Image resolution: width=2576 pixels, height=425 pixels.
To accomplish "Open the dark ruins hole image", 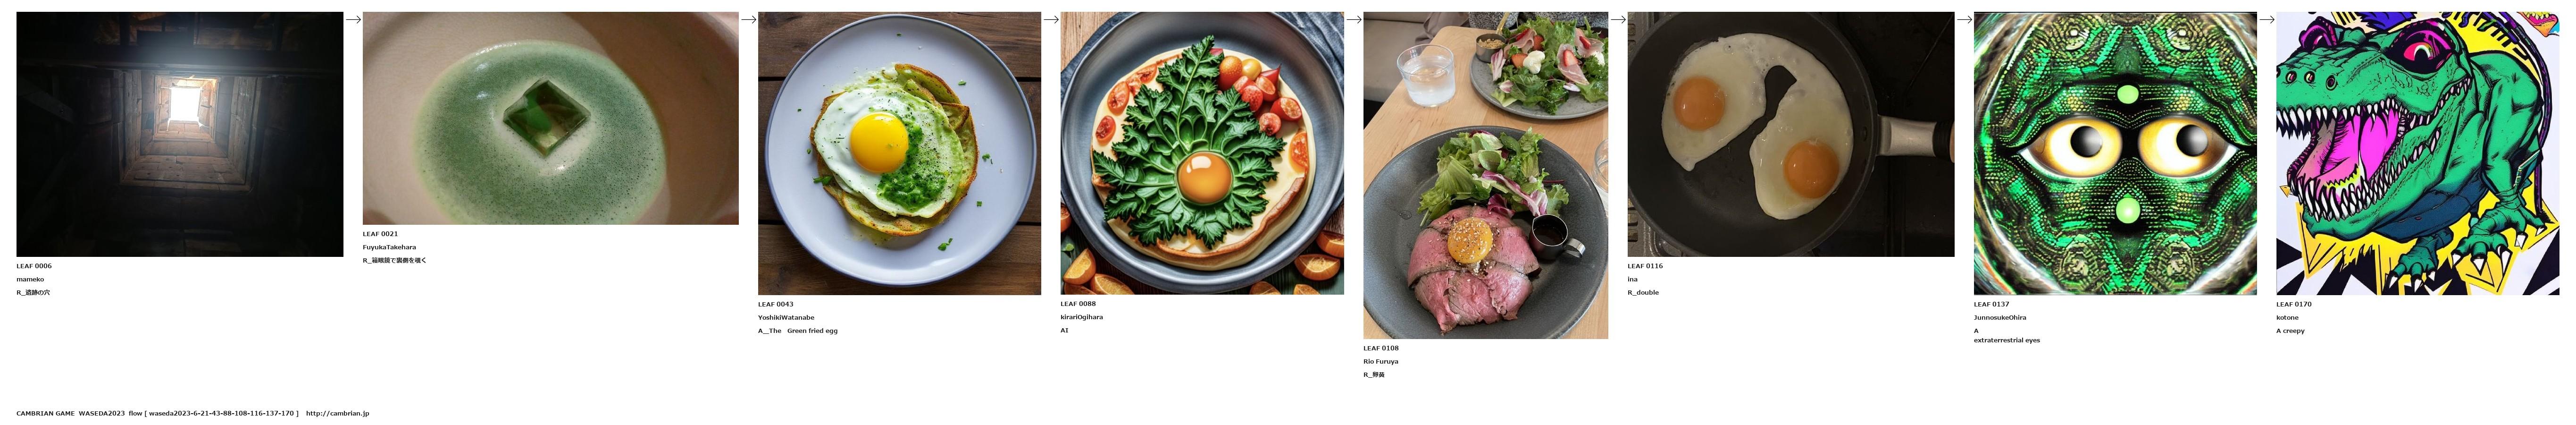I will tap(180, 134).
